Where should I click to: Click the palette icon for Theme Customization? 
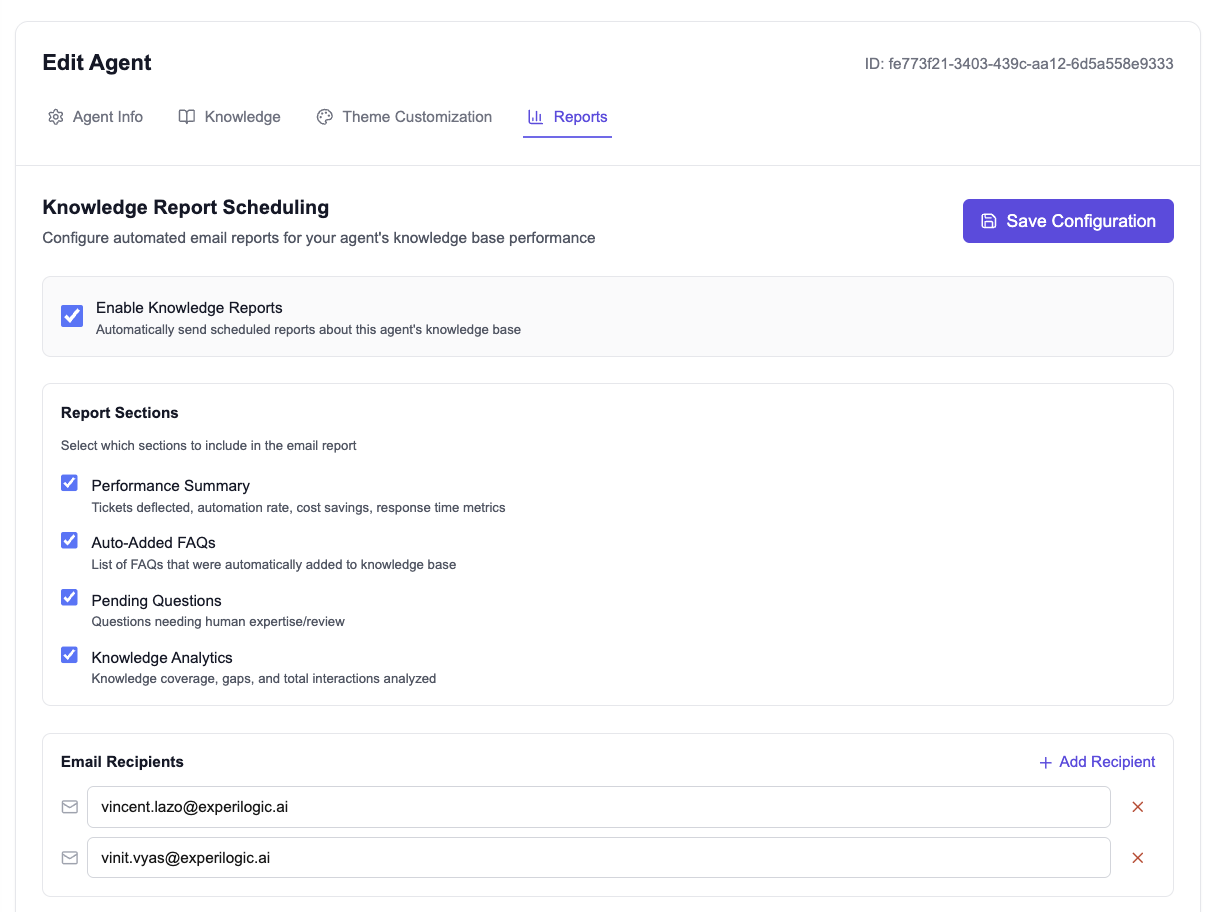click(x=324, y=117)
